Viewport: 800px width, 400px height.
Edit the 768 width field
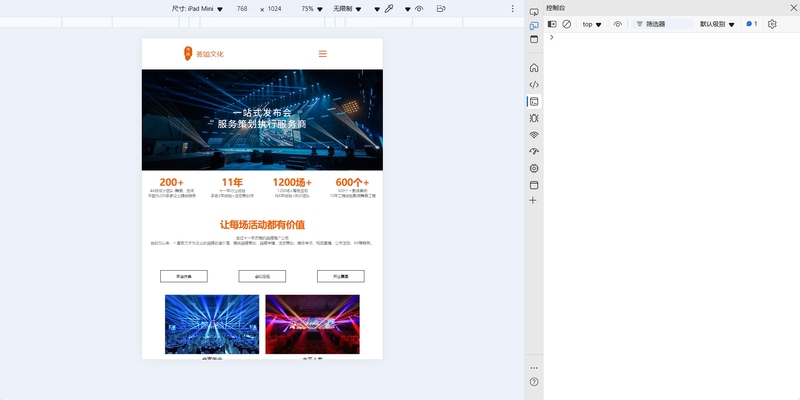(242, 9)
